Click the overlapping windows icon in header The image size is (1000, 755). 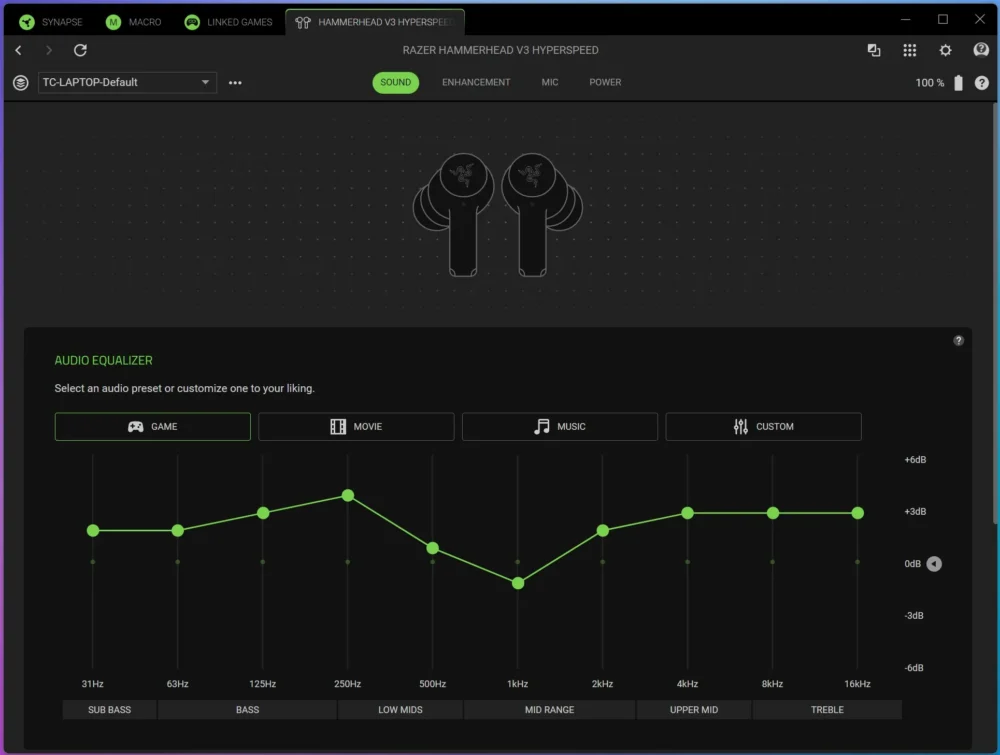click(874, 50)
